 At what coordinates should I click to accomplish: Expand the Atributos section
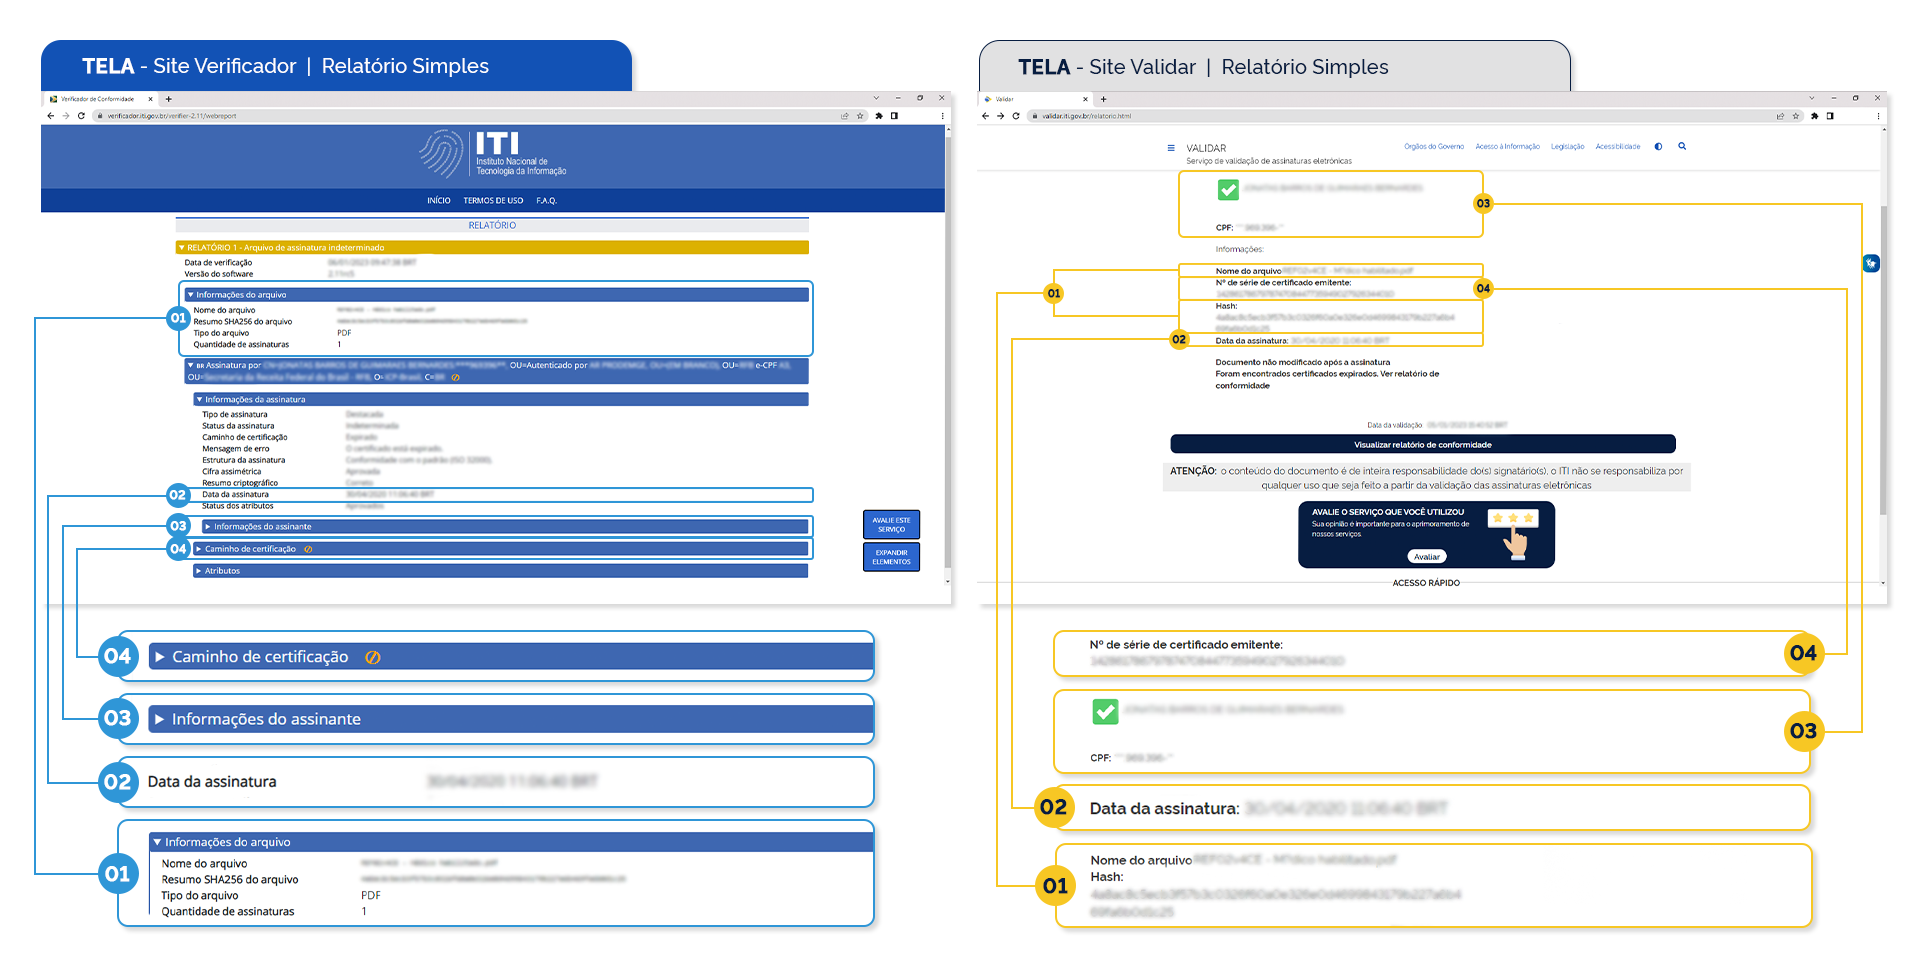coord(501,571)
